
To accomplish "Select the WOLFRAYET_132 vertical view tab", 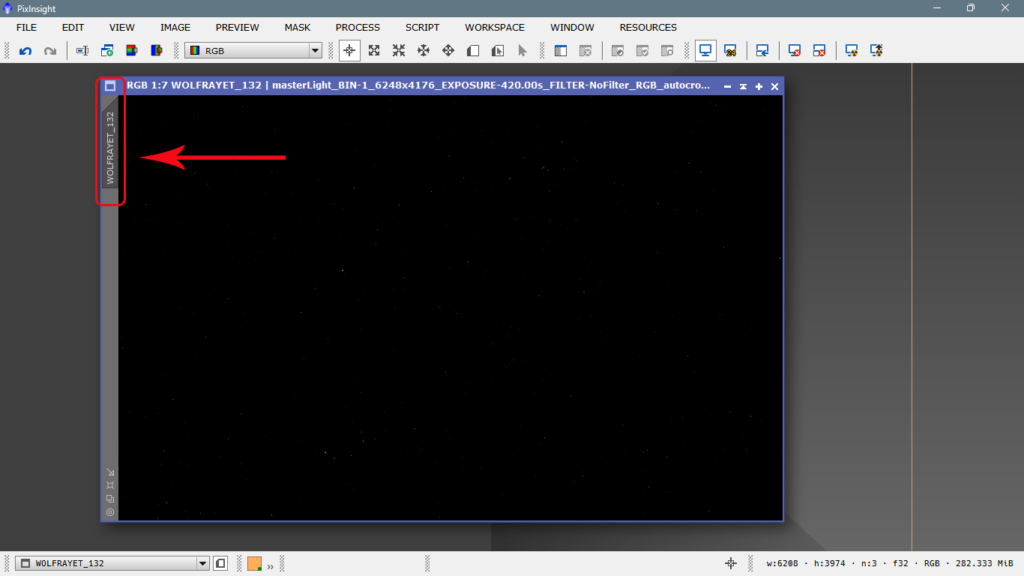I will click(x=110, y=148).
